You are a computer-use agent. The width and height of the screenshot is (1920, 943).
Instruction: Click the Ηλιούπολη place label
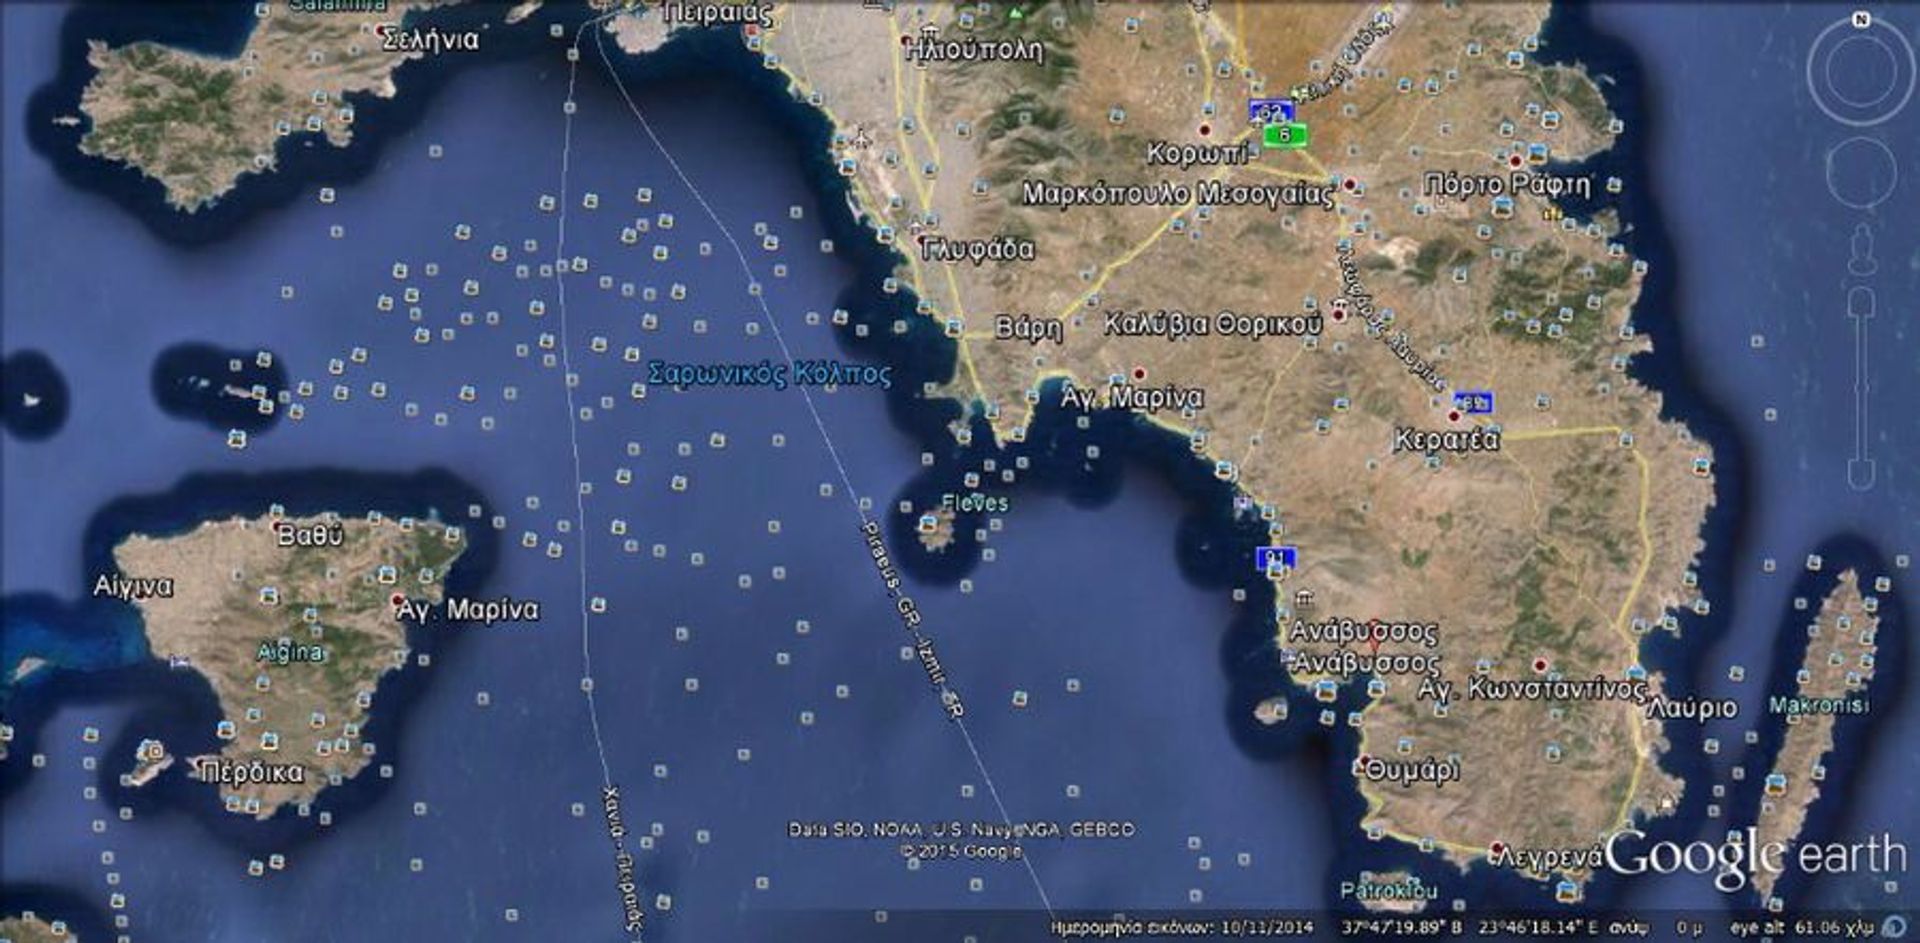[x=974, y=49]
